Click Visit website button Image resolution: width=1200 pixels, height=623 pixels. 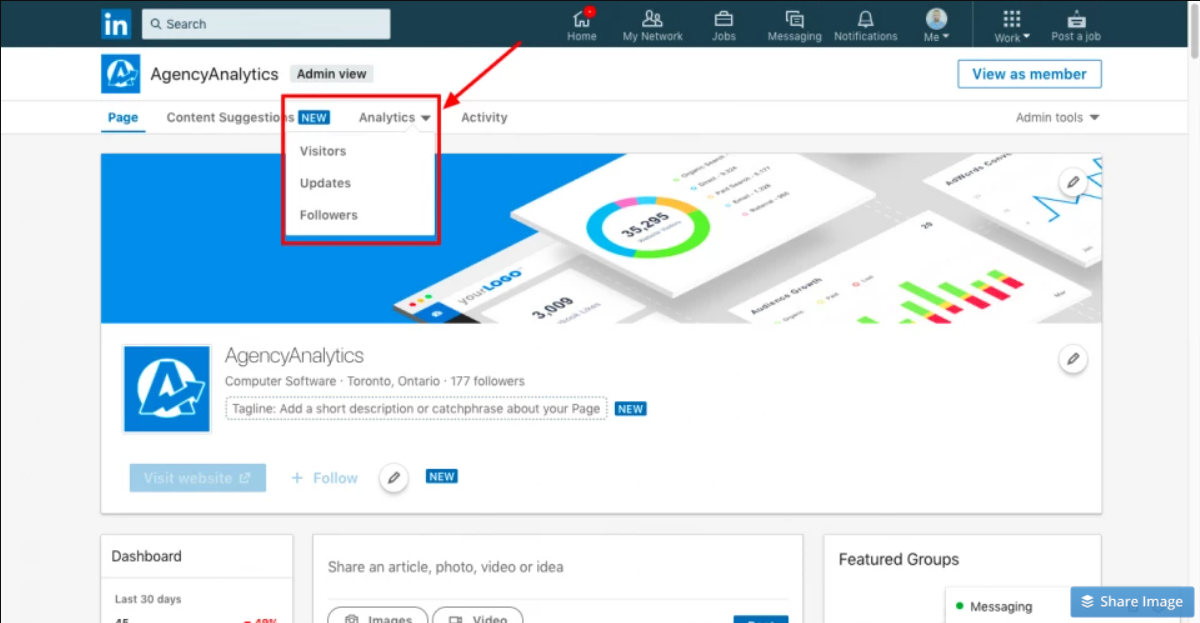click(x=198, y=478)
